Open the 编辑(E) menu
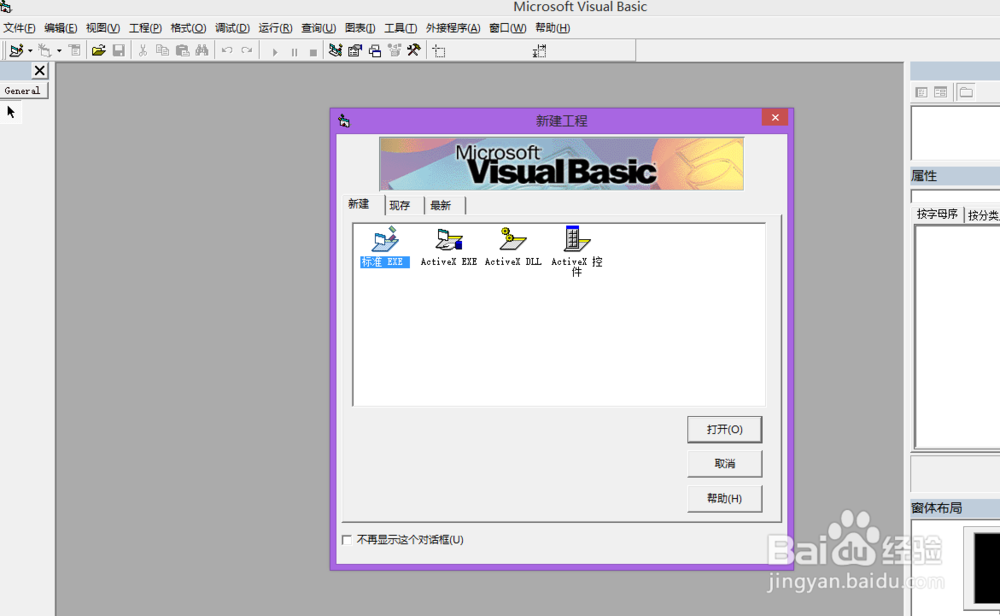 pyautogui.click(x=61, y=28)
